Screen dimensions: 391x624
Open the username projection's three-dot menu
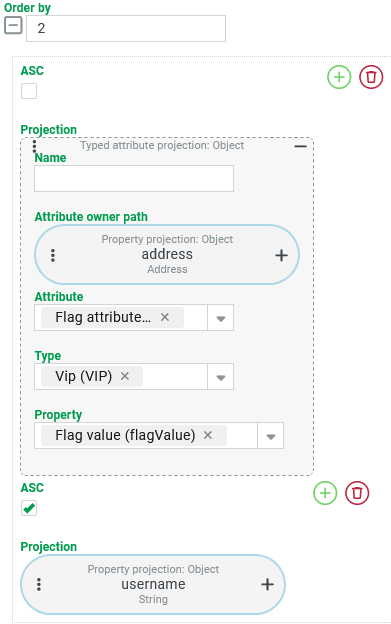pos(39,584)
